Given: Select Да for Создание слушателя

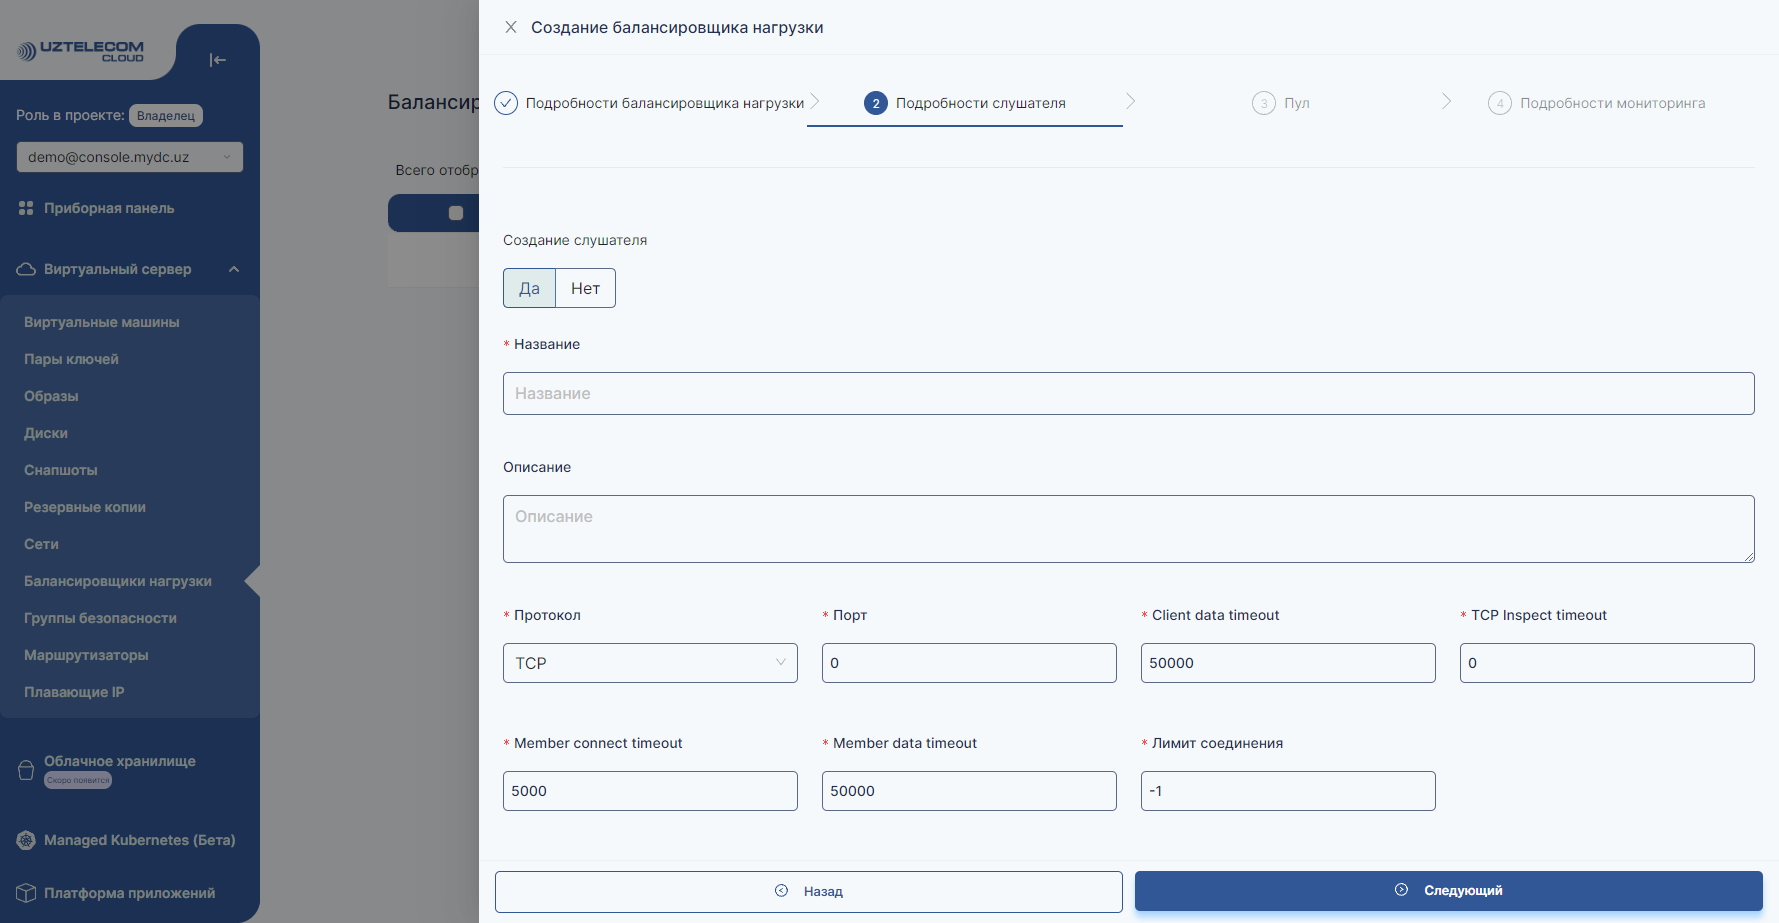Looking at the screenshot, I should [x=529, y=288].
